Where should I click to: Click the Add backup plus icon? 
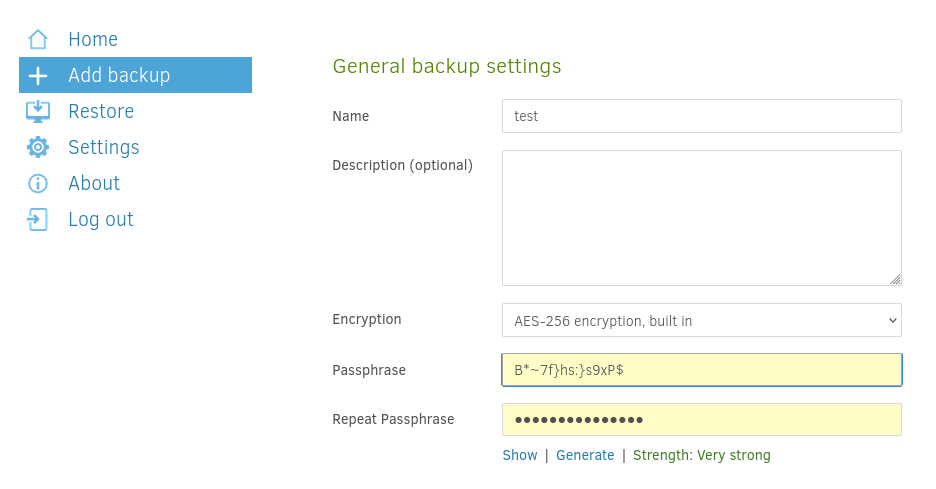pyautogui.click(x=38, y=76)
